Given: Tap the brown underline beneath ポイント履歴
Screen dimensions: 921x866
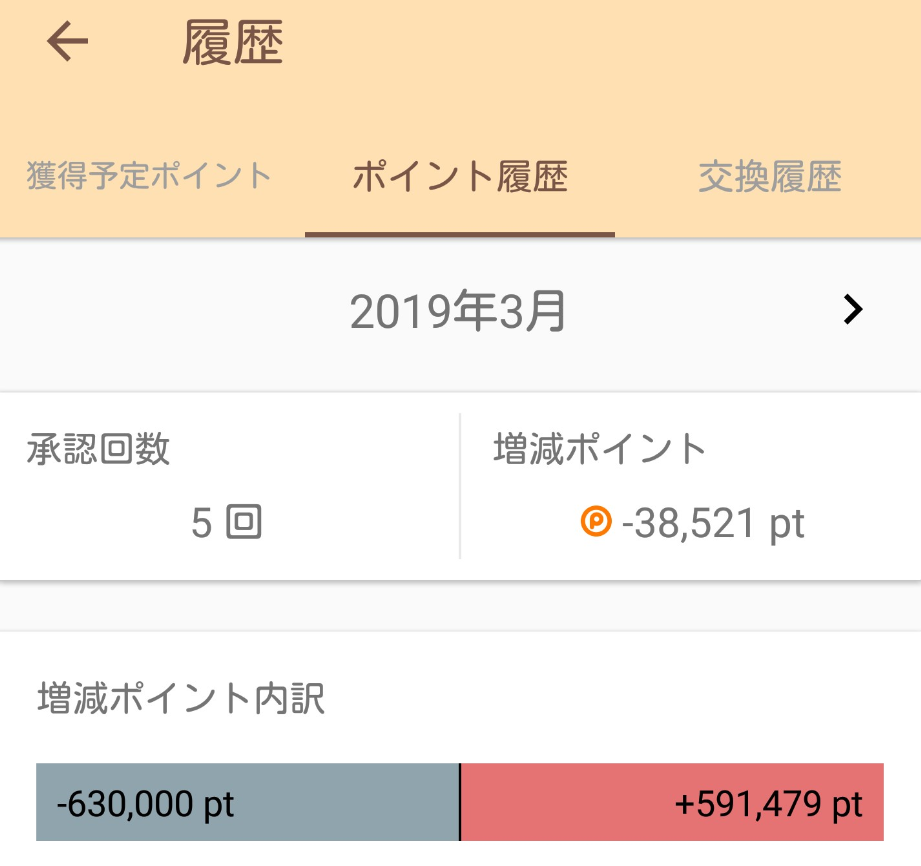Looking at the screenshot, I should coord(460,234).
